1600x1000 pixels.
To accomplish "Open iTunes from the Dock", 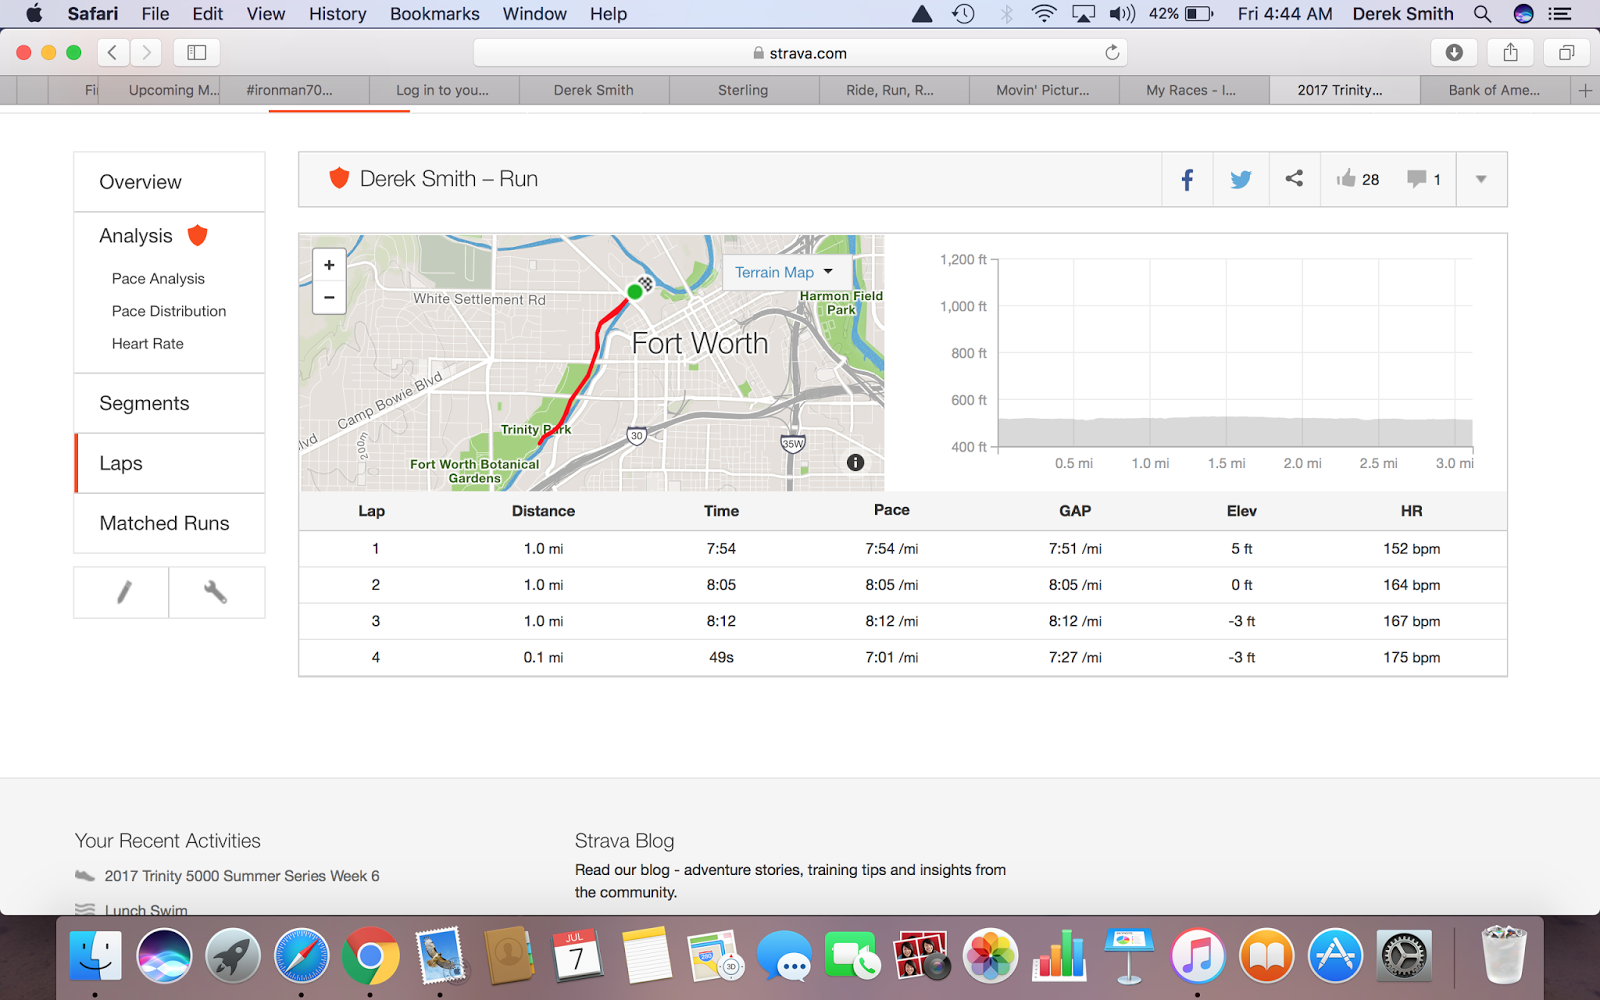I will point(1197,956).
